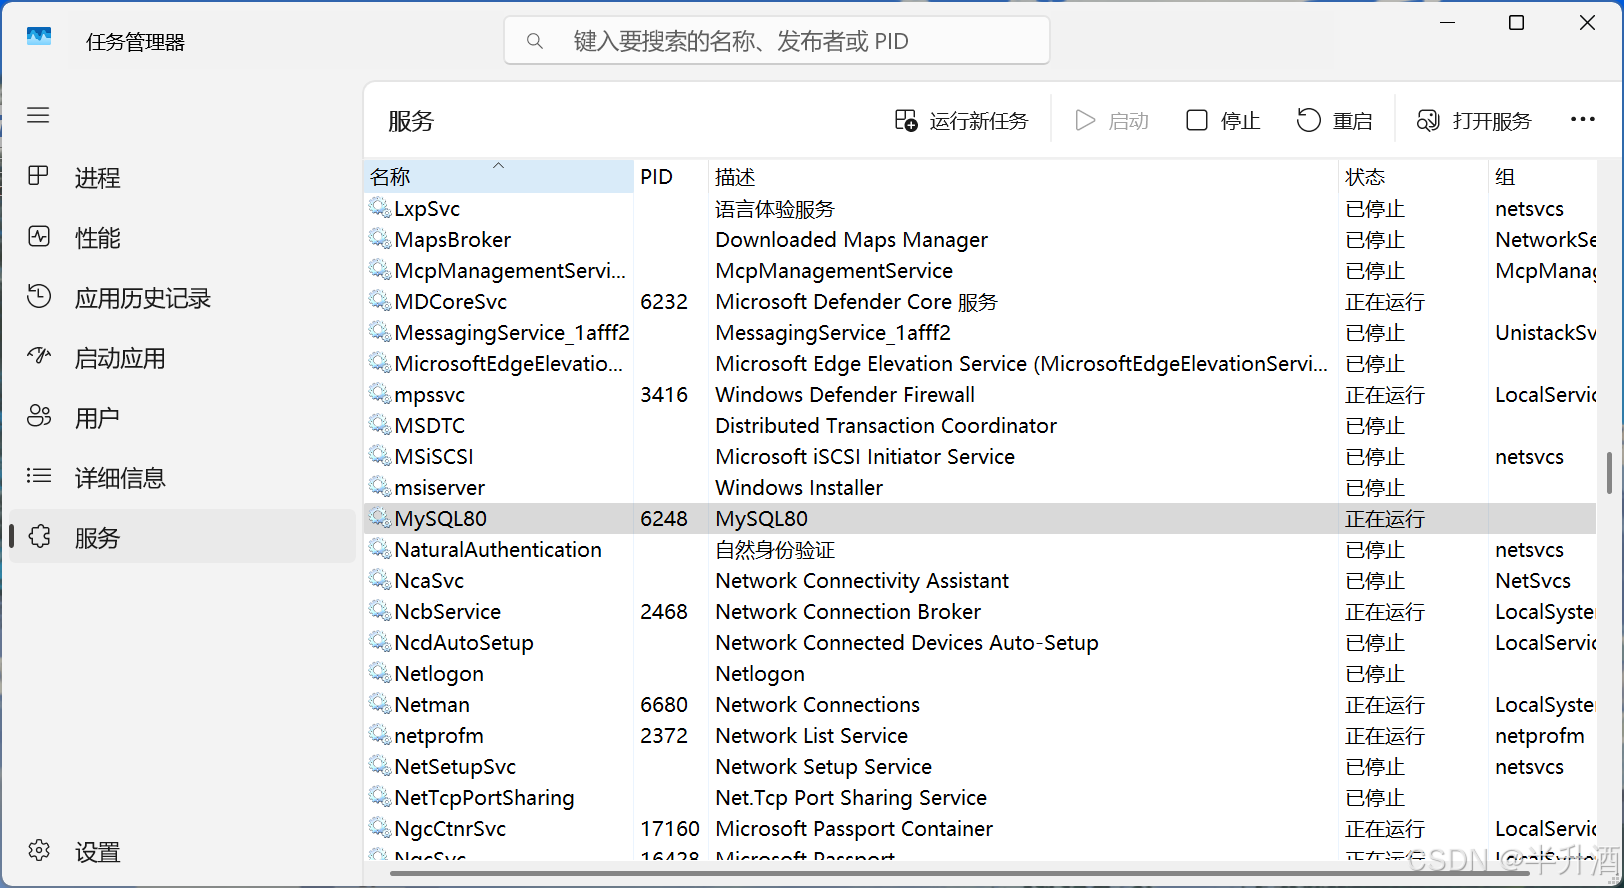This screenshot has width=1624, height=888.
Task: Click 'Network Connection Broker' description
Action: pos(848,612)
